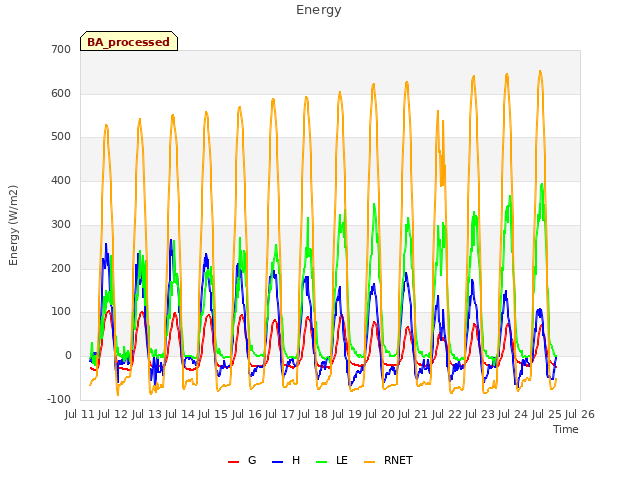Click the Jul 19 x-axis label

tap(347, 415)
